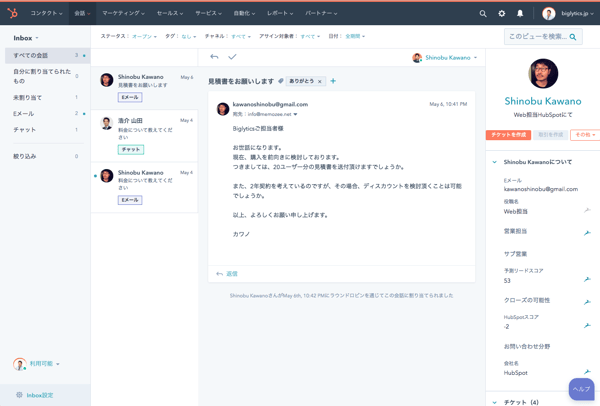Open the search magnifier in top bar
The width and height of the screenshot is (600, 406).
pyautogui.click(x=483, y=14)
